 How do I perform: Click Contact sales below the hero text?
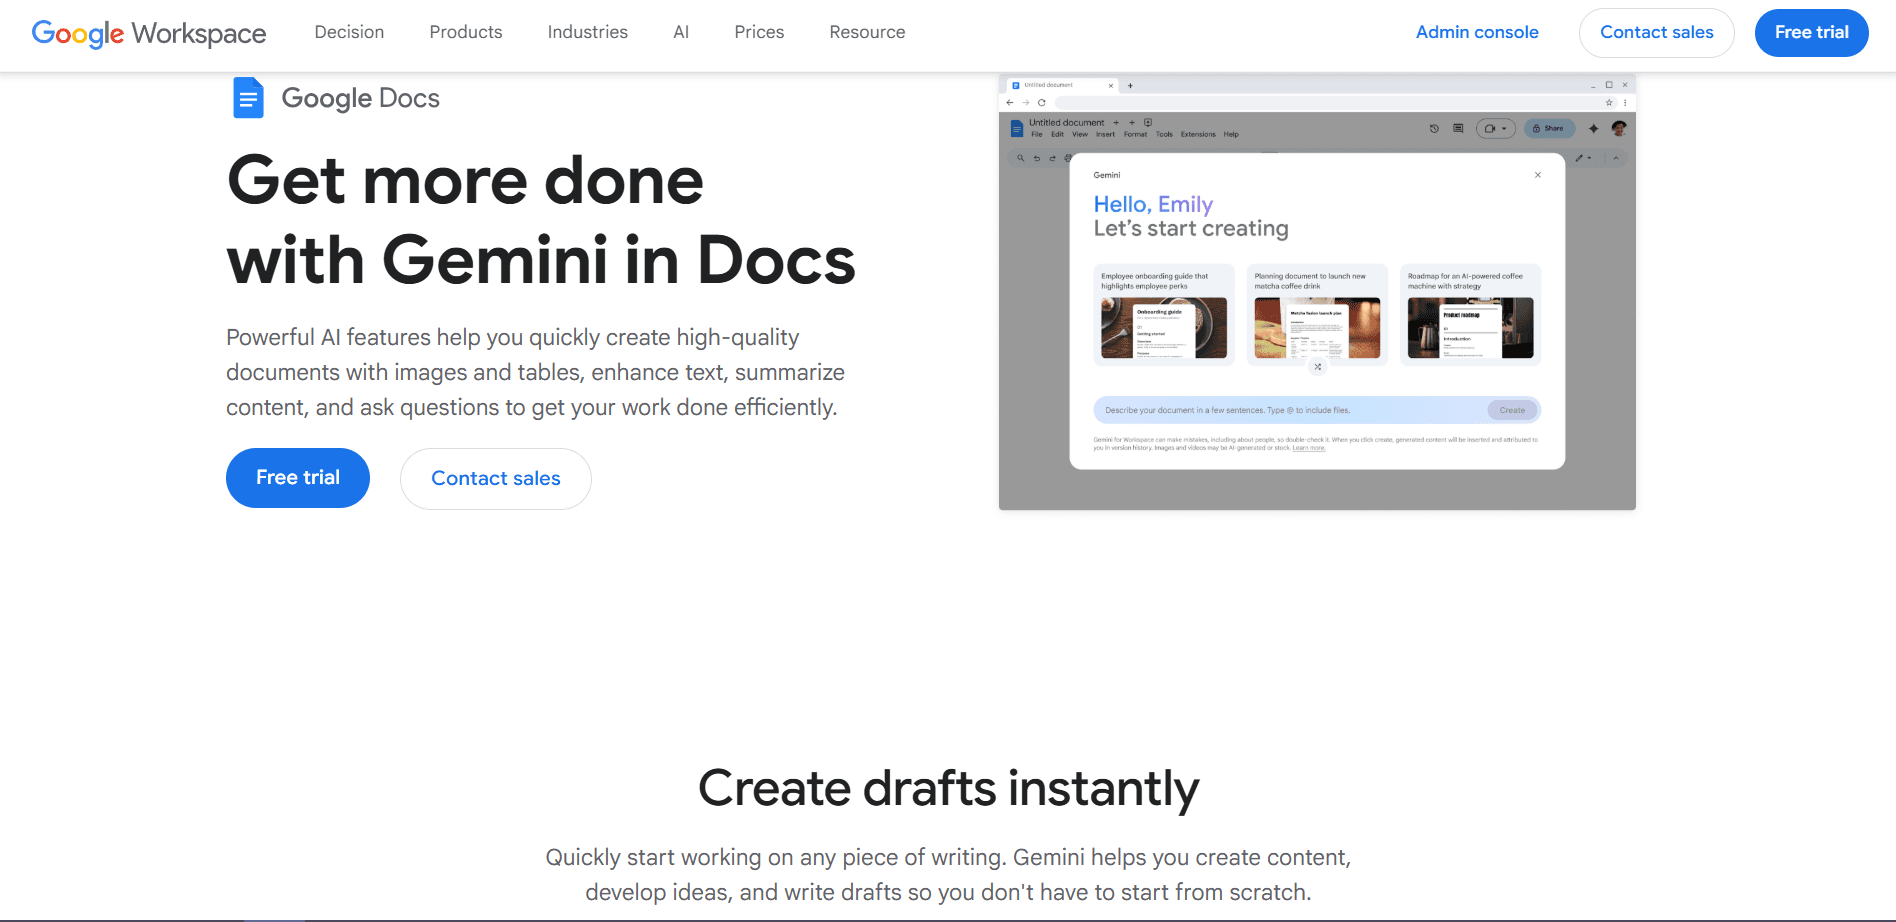496,479
